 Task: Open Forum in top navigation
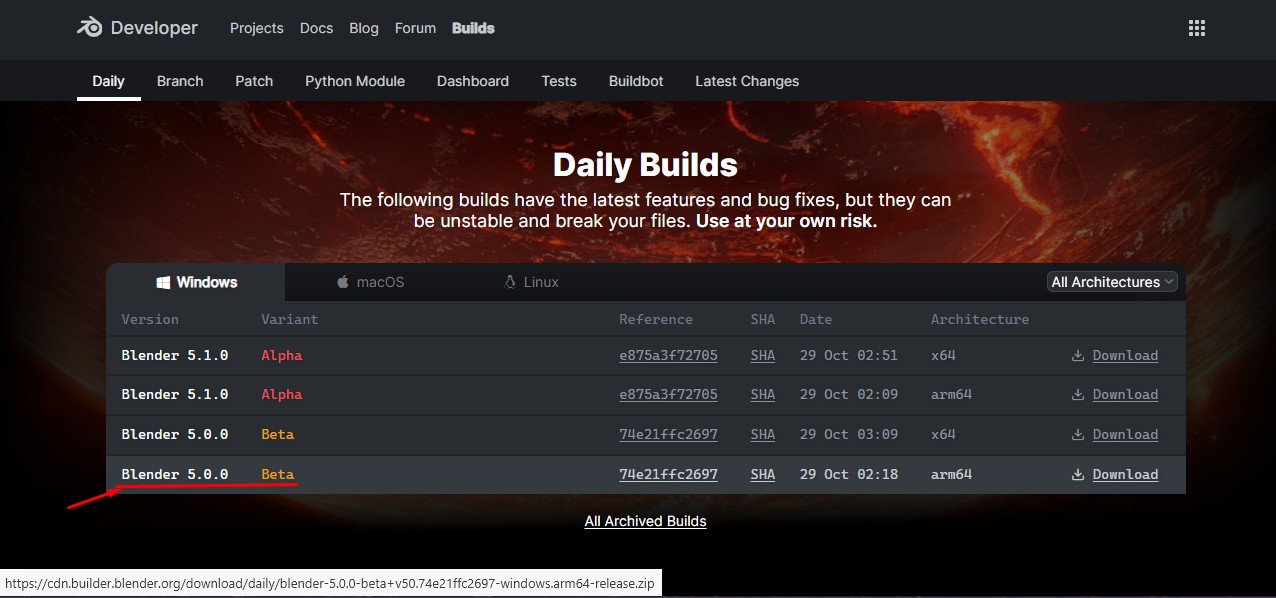point(415,28)
